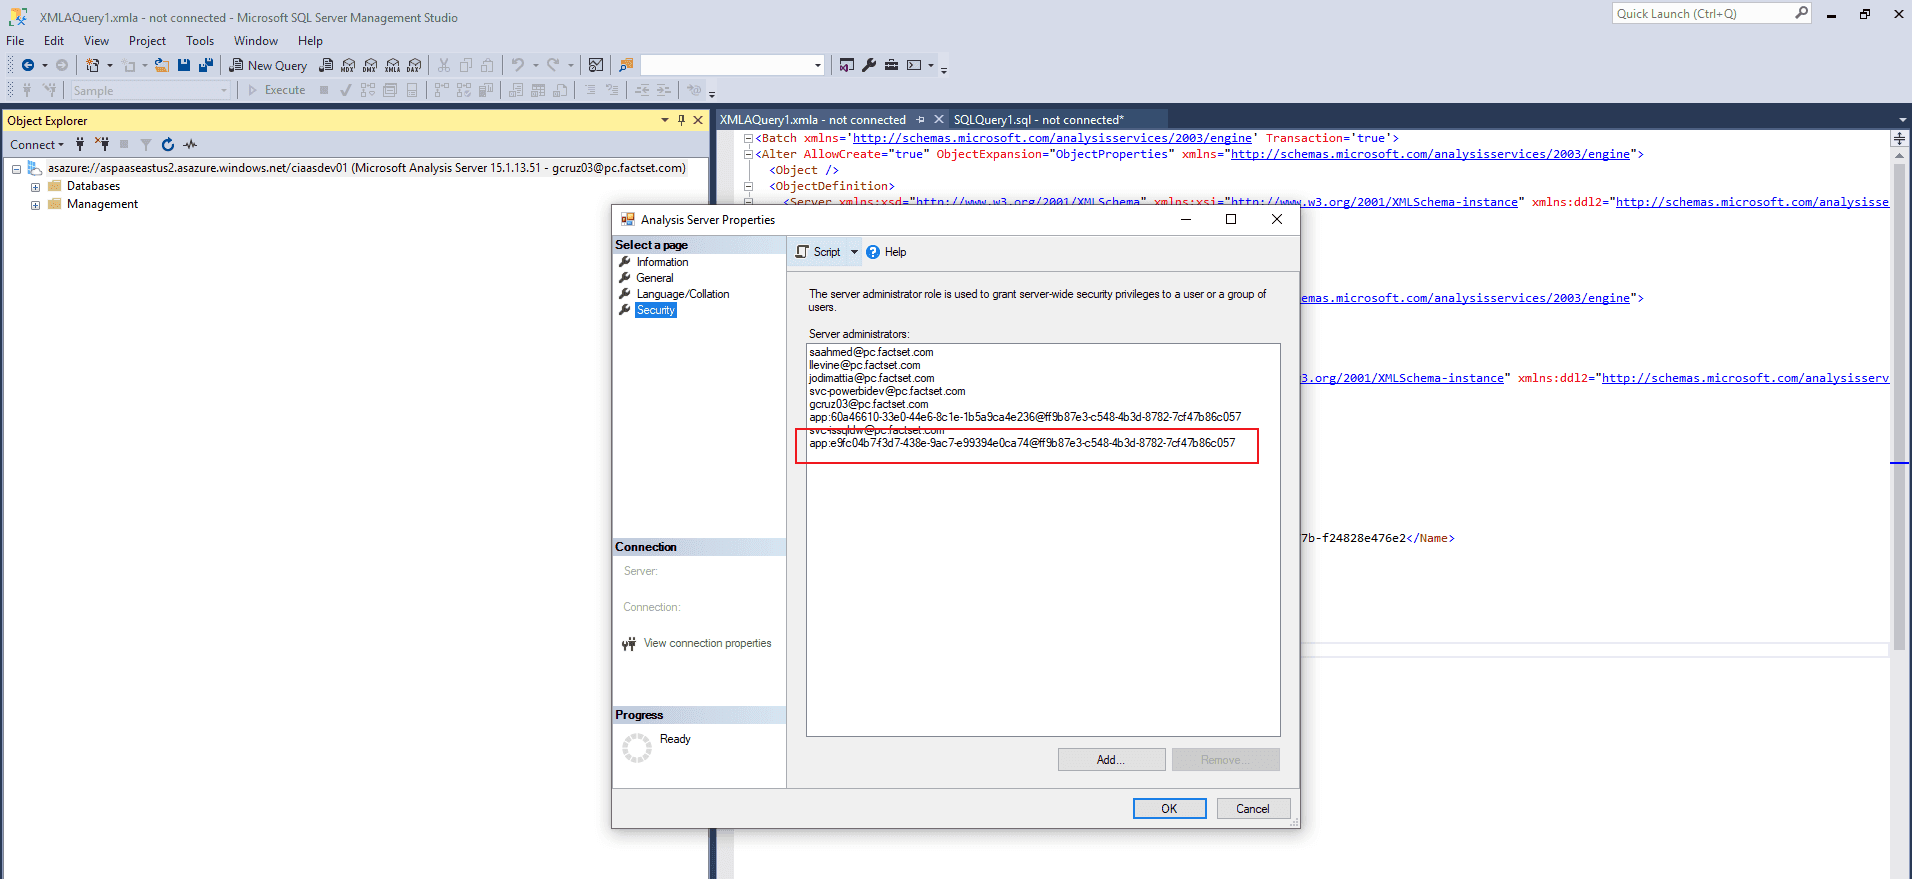Click the Save disk icon
Image resolution: width=1912 pixels, height=879 pixels.
pyautogui.click(x=184, y=65)
